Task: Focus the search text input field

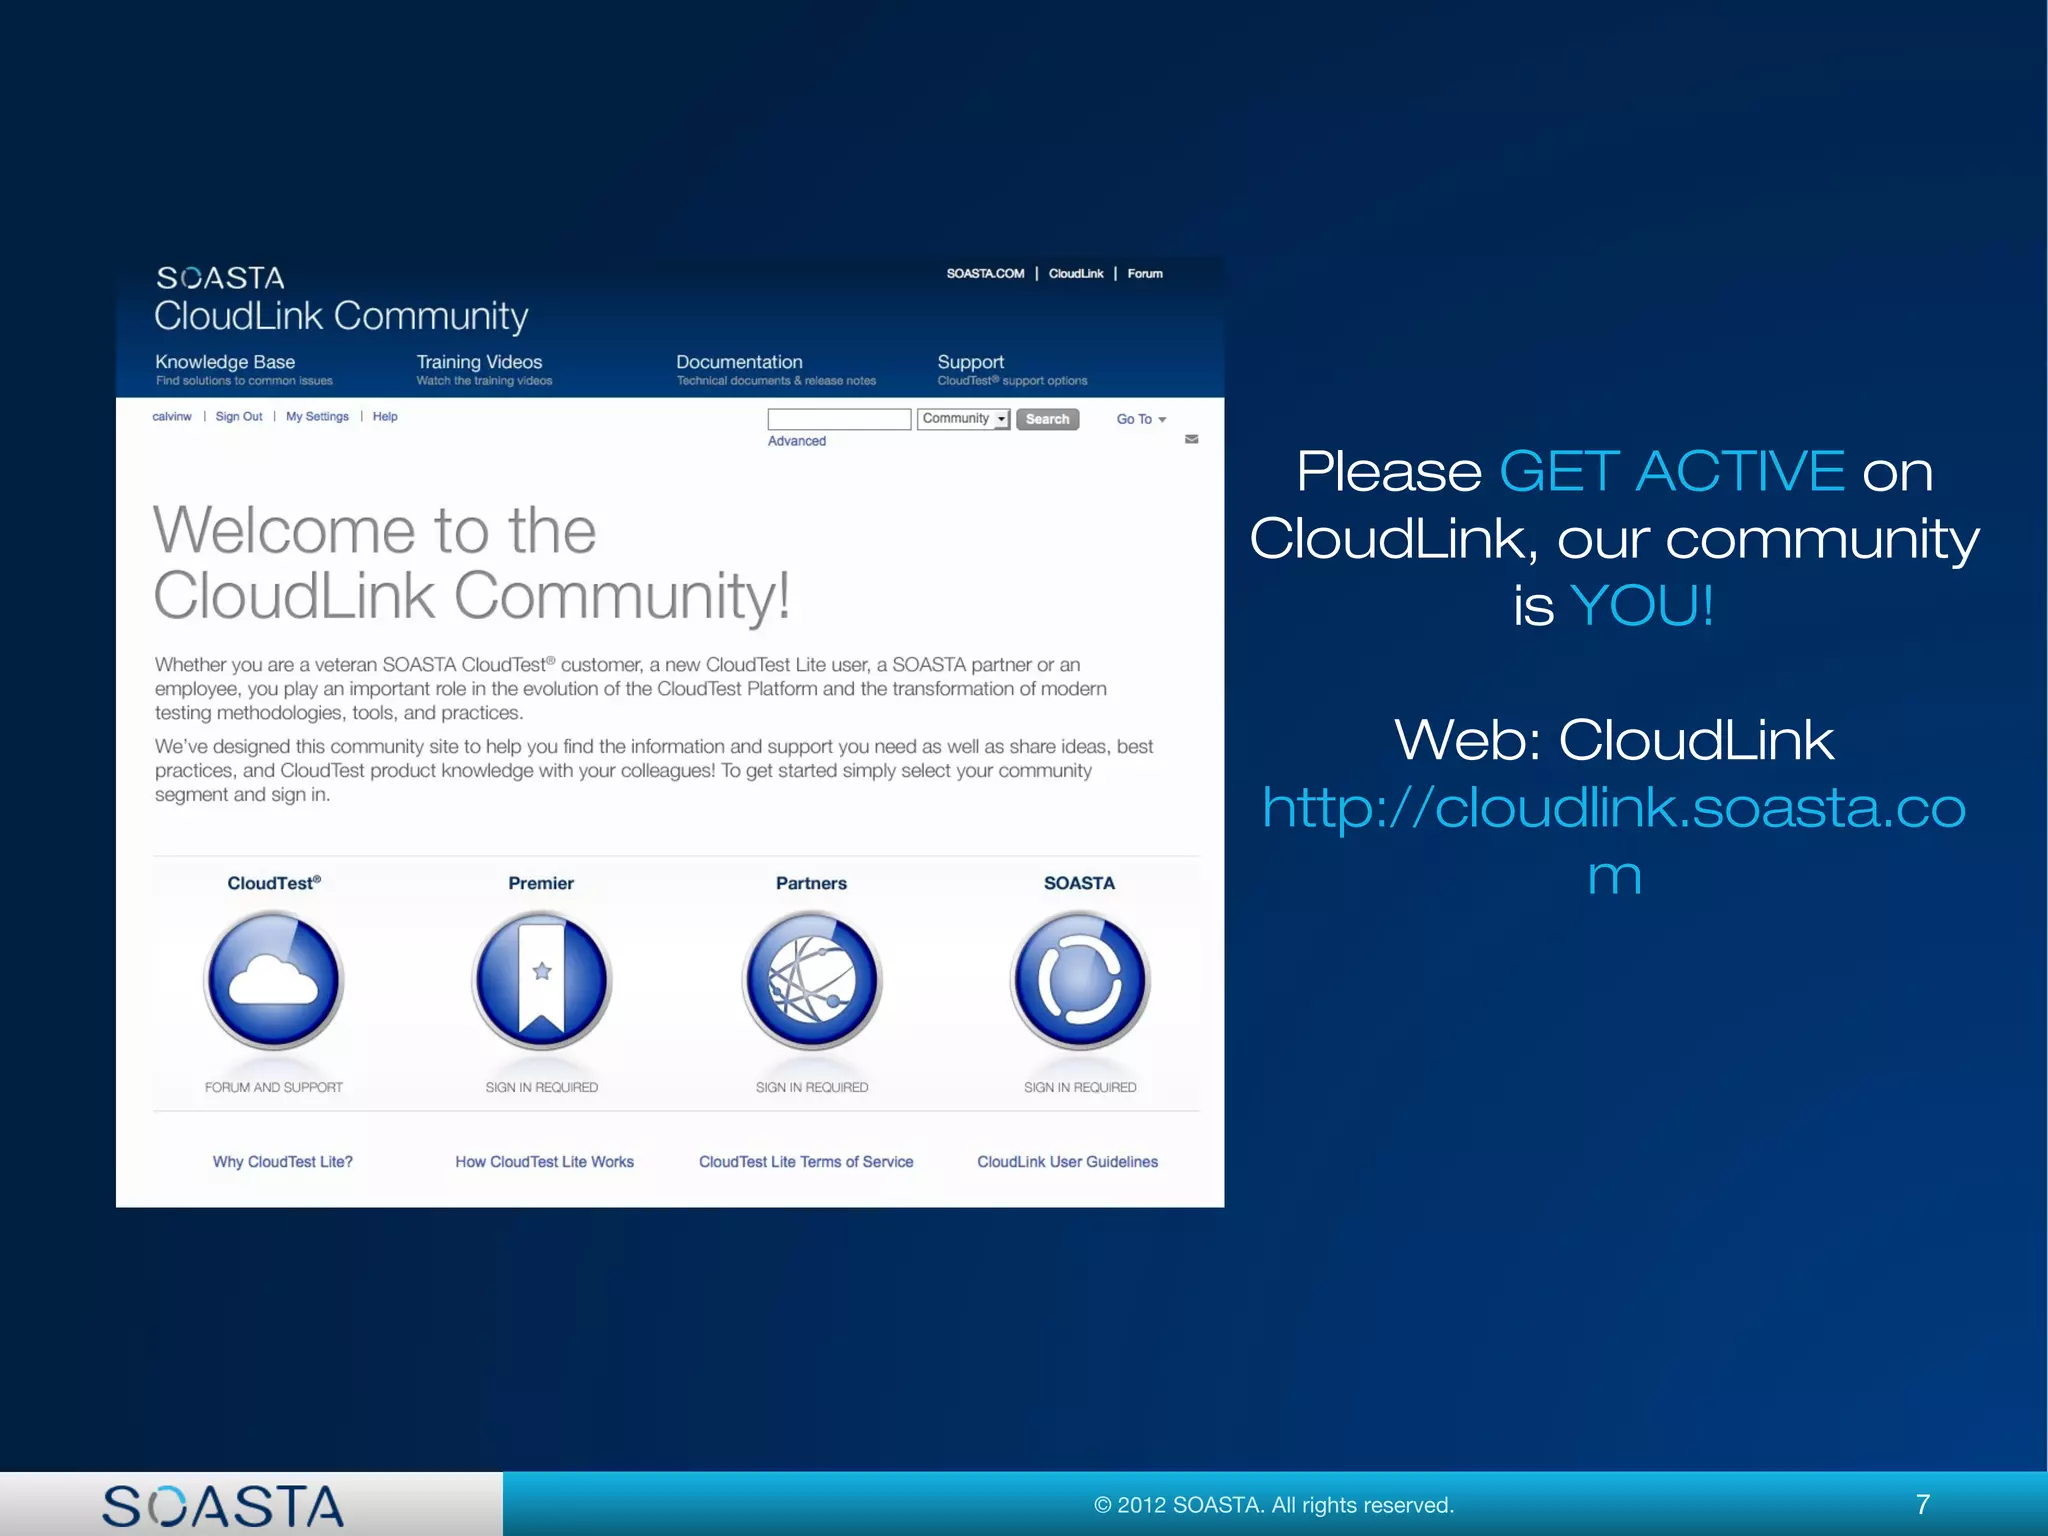Action: point(839,419)
